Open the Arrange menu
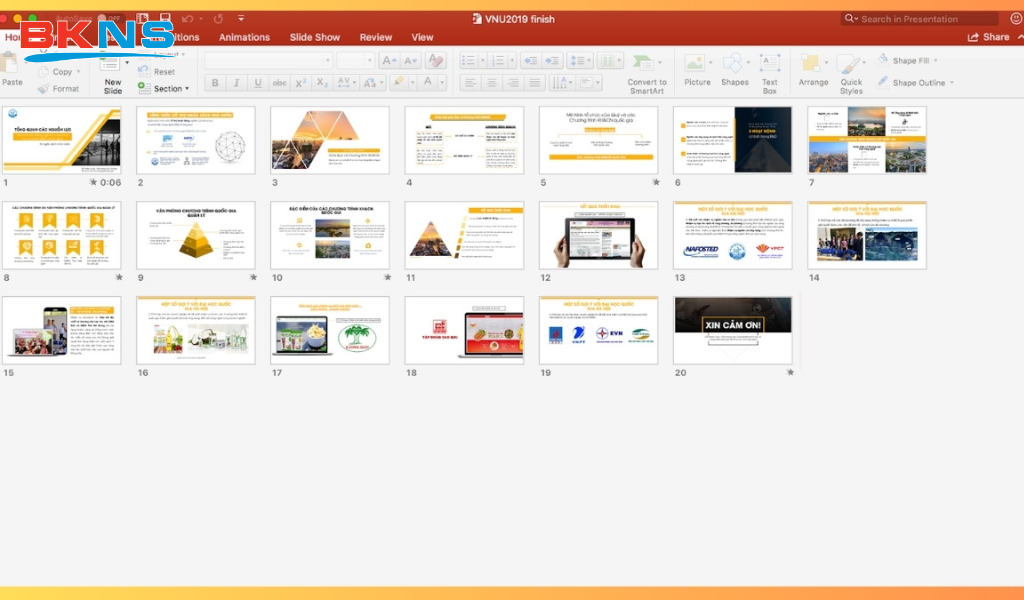The width and height of the screenshot is (1024, 600). pyautogui.click(x=813, y=71)
